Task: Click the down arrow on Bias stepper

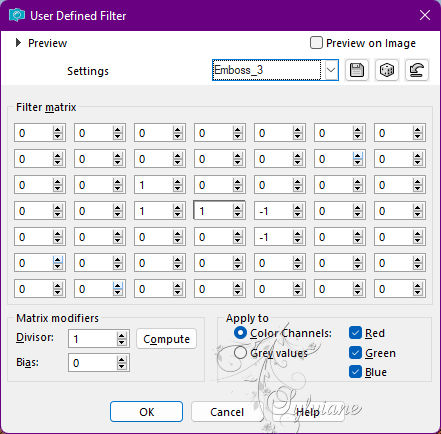Action: (122, 366)
